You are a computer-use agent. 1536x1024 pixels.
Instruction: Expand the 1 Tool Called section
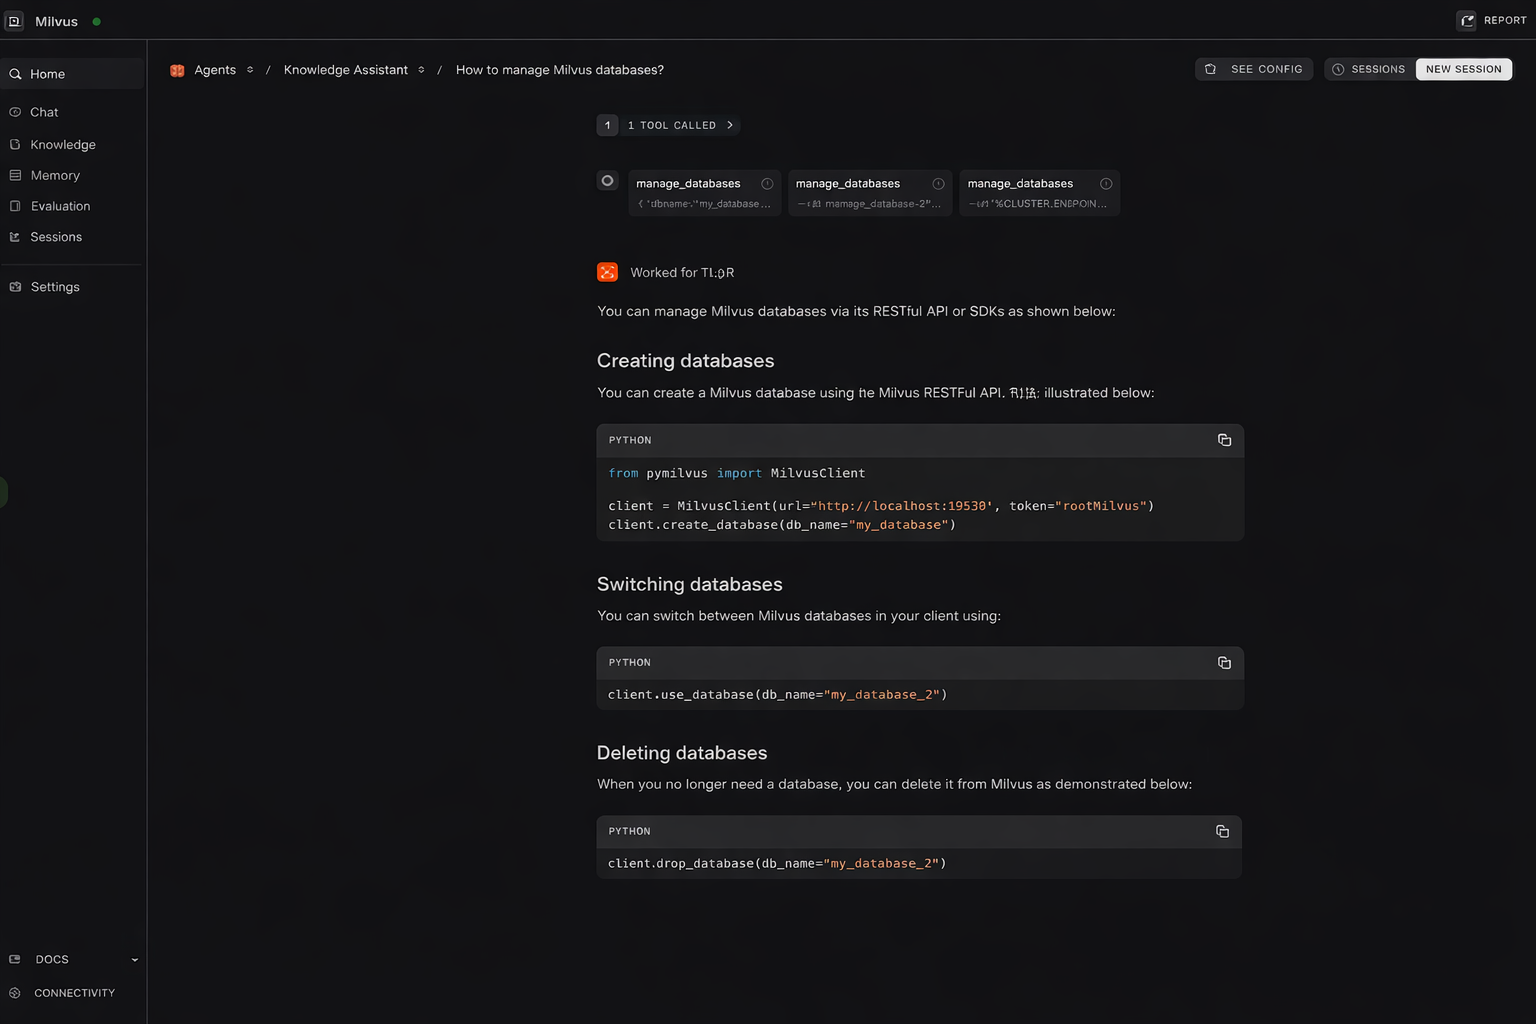(730, 125)
